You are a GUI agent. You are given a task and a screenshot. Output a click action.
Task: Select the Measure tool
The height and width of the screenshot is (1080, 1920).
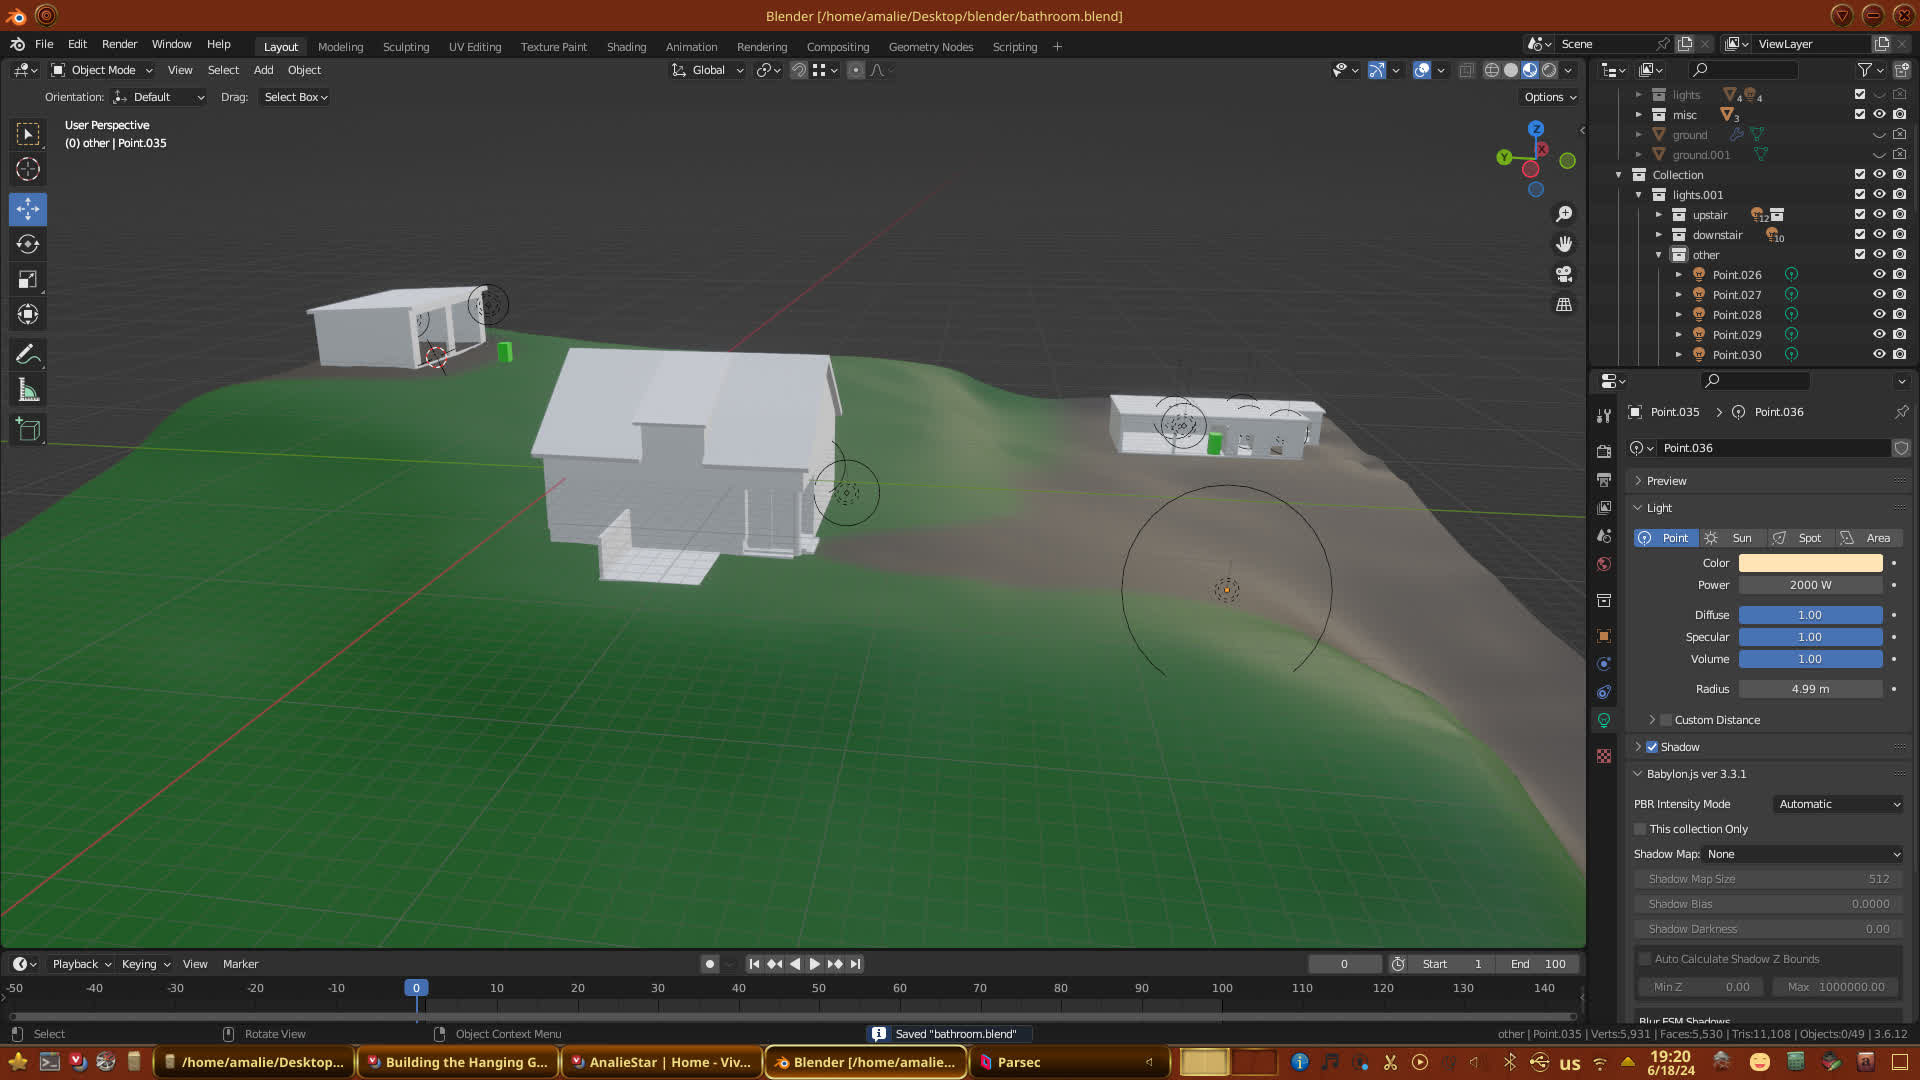(x=28, y=391)
